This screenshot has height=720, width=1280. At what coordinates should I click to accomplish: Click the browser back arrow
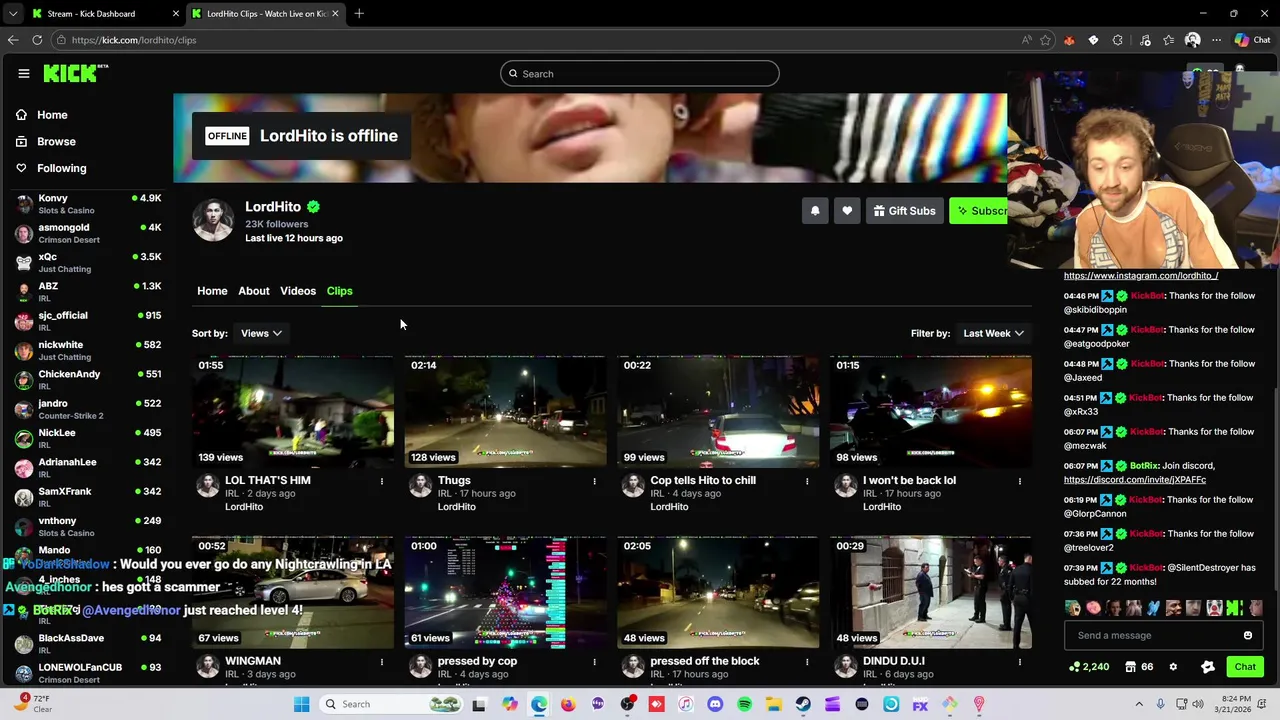[13, 40]
